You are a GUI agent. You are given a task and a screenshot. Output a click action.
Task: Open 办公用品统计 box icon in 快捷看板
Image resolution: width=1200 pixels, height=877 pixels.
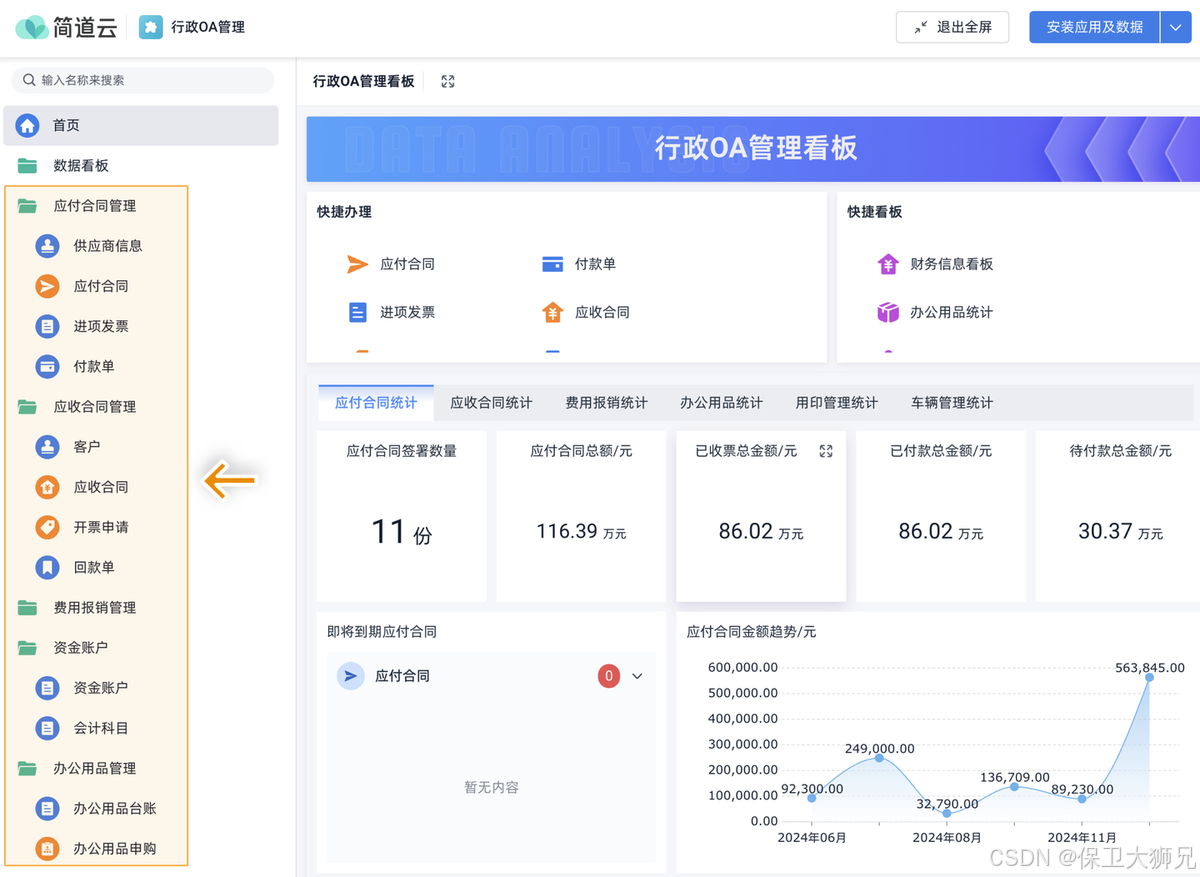[888, 312]
